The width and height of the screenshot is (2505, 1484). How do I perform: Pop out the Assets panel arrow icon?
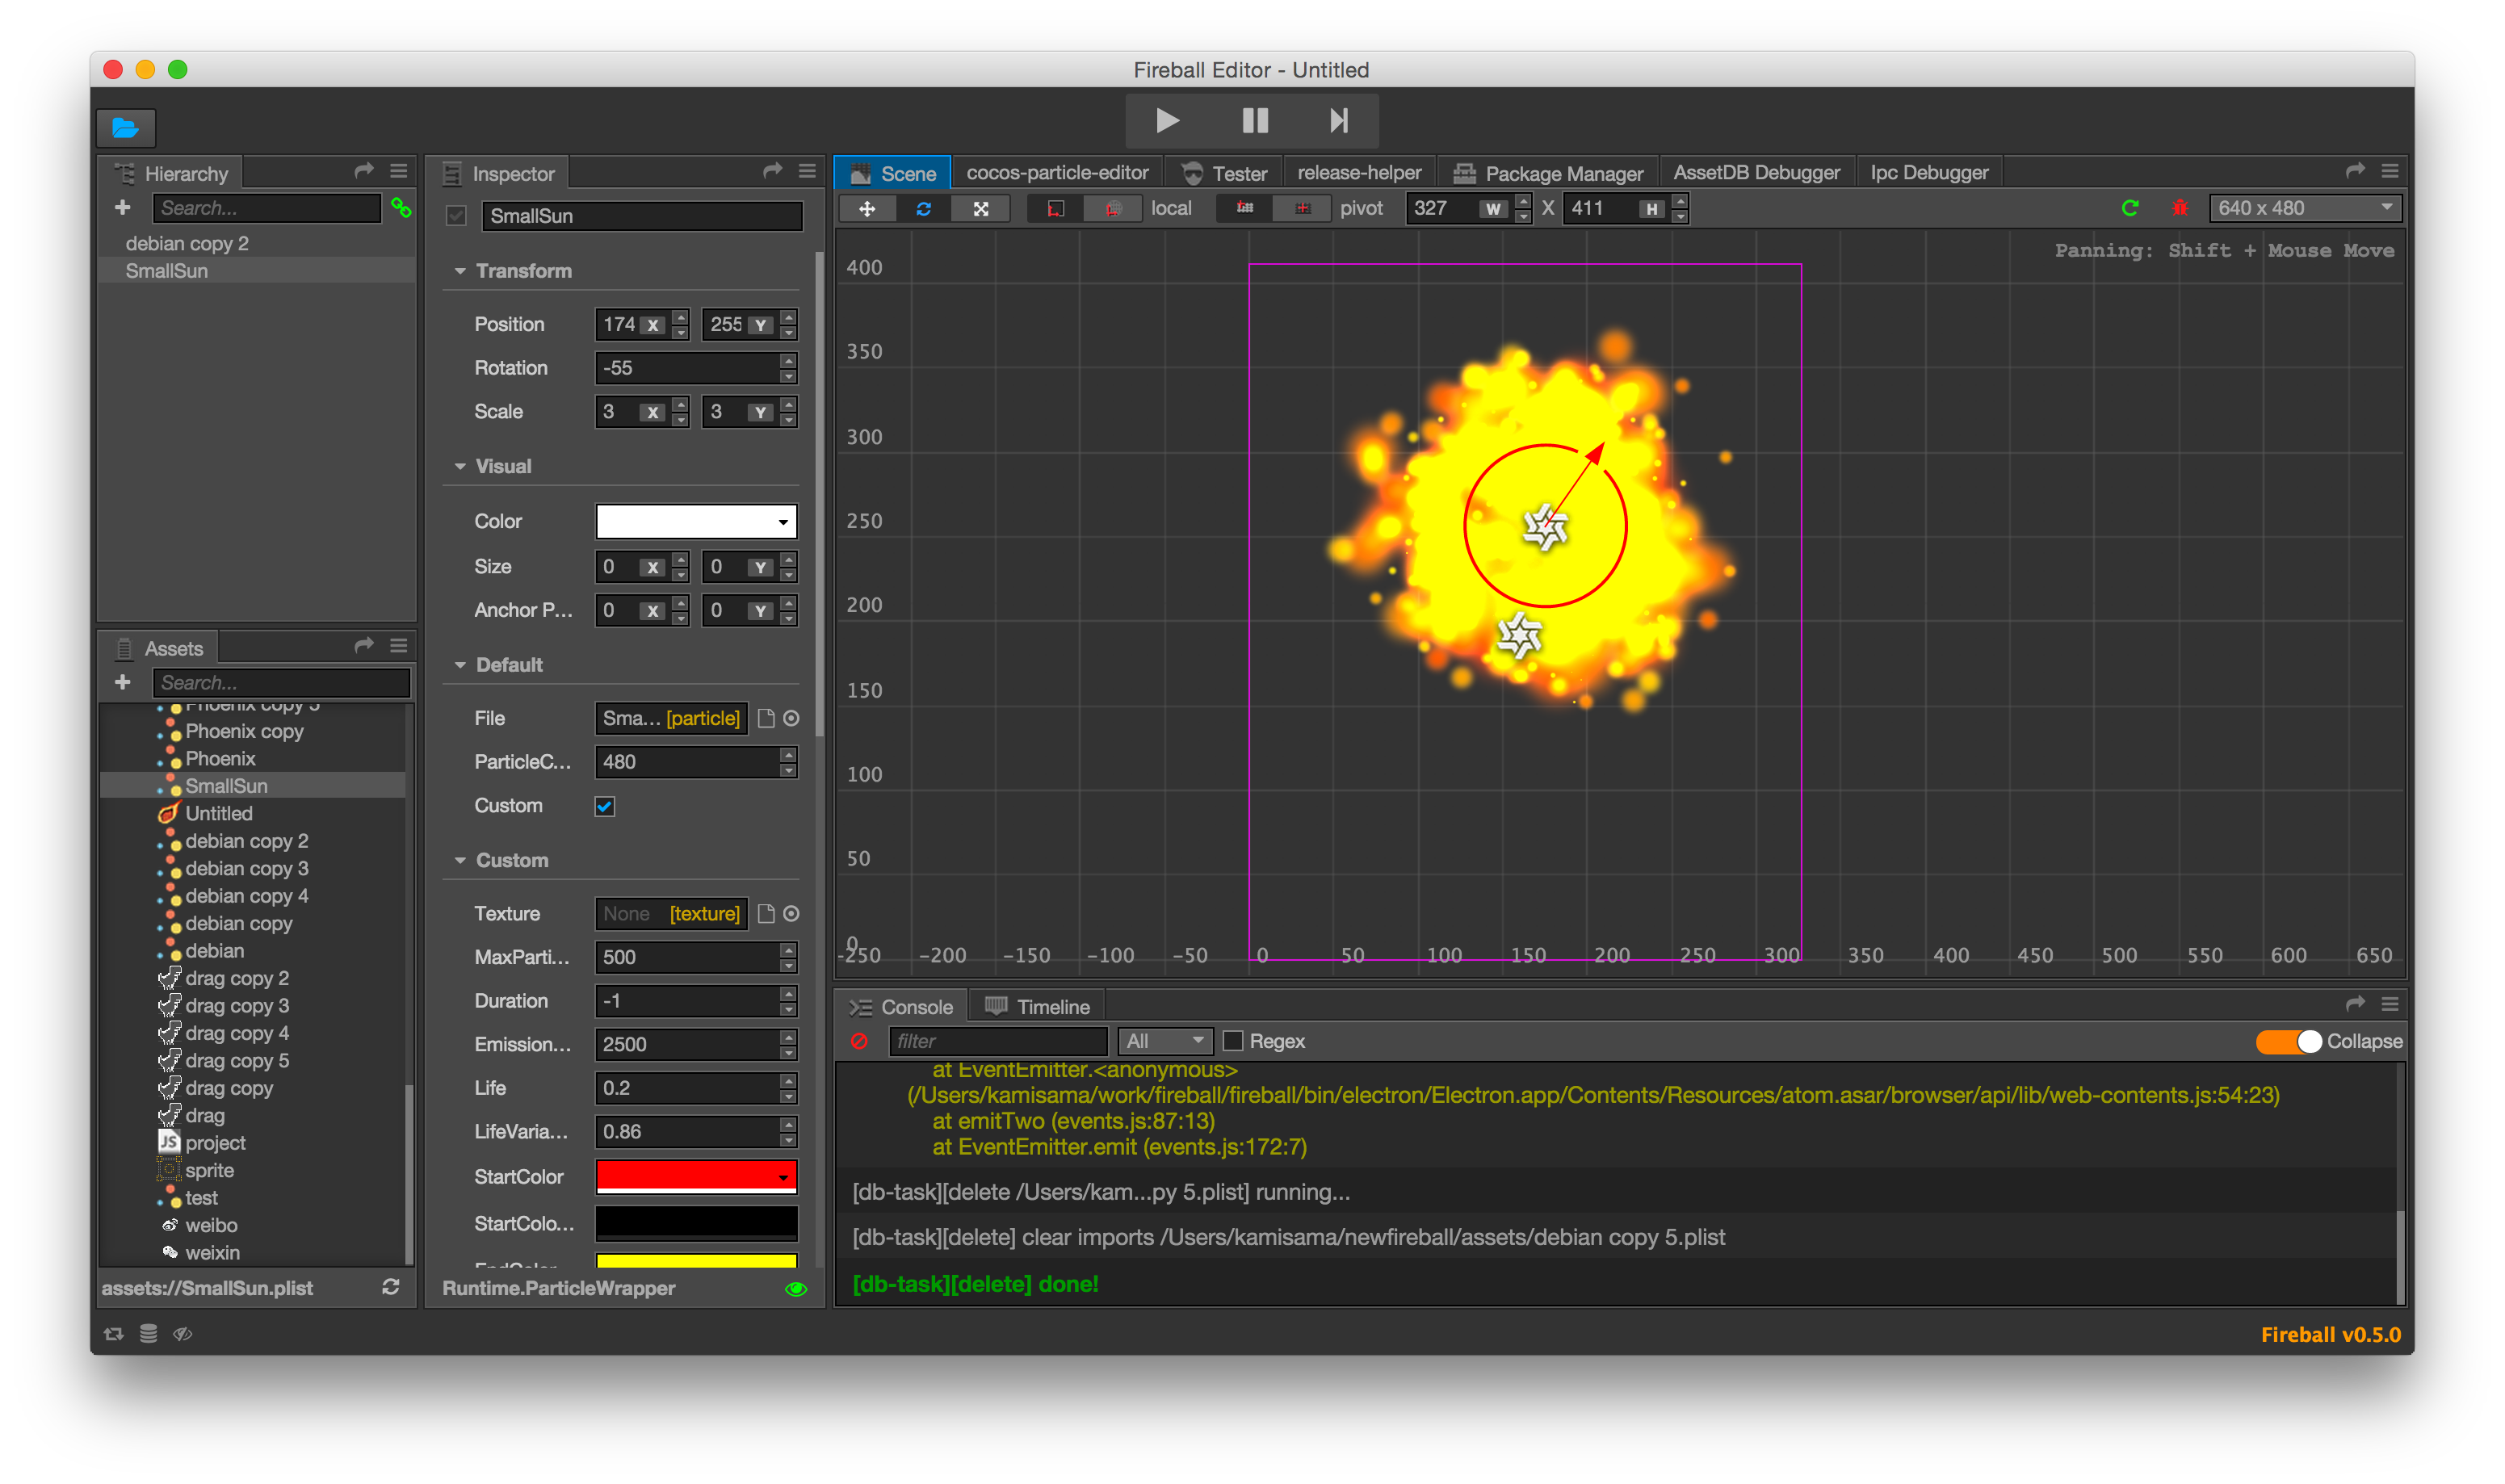click(364, 646)
